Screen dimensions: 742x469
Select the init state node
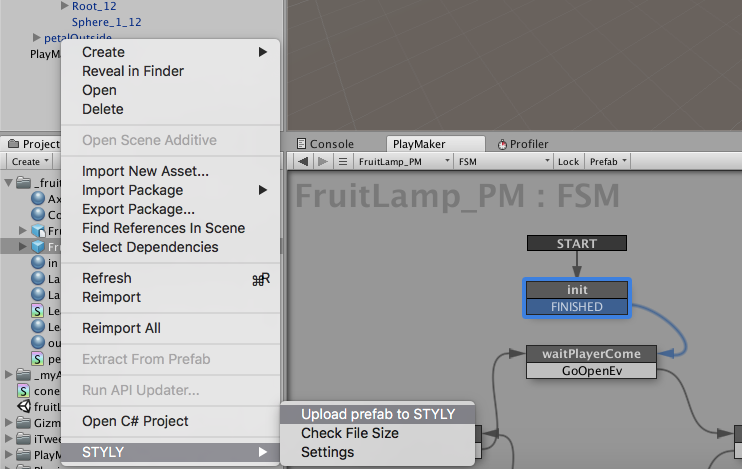click(577, 290)
